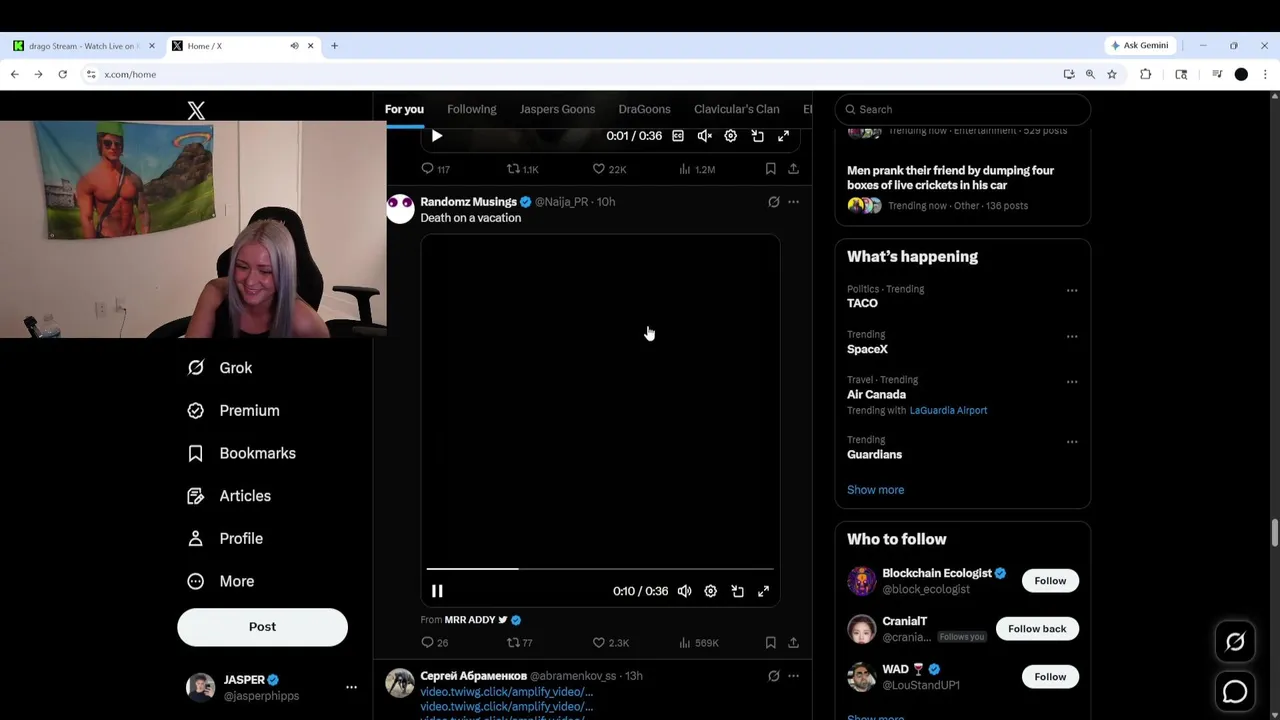Repost the post with 1.1K reposts
Viewport: 1280px width, 720px height.
click(x=522, y=169)
